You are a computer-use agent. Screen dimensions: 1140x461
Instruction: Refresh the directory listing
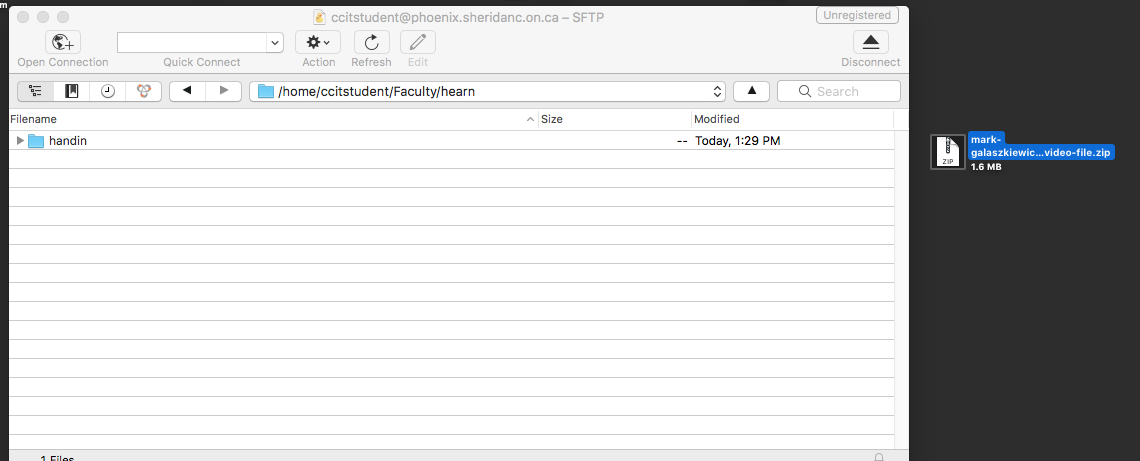(x=372, y=42)
